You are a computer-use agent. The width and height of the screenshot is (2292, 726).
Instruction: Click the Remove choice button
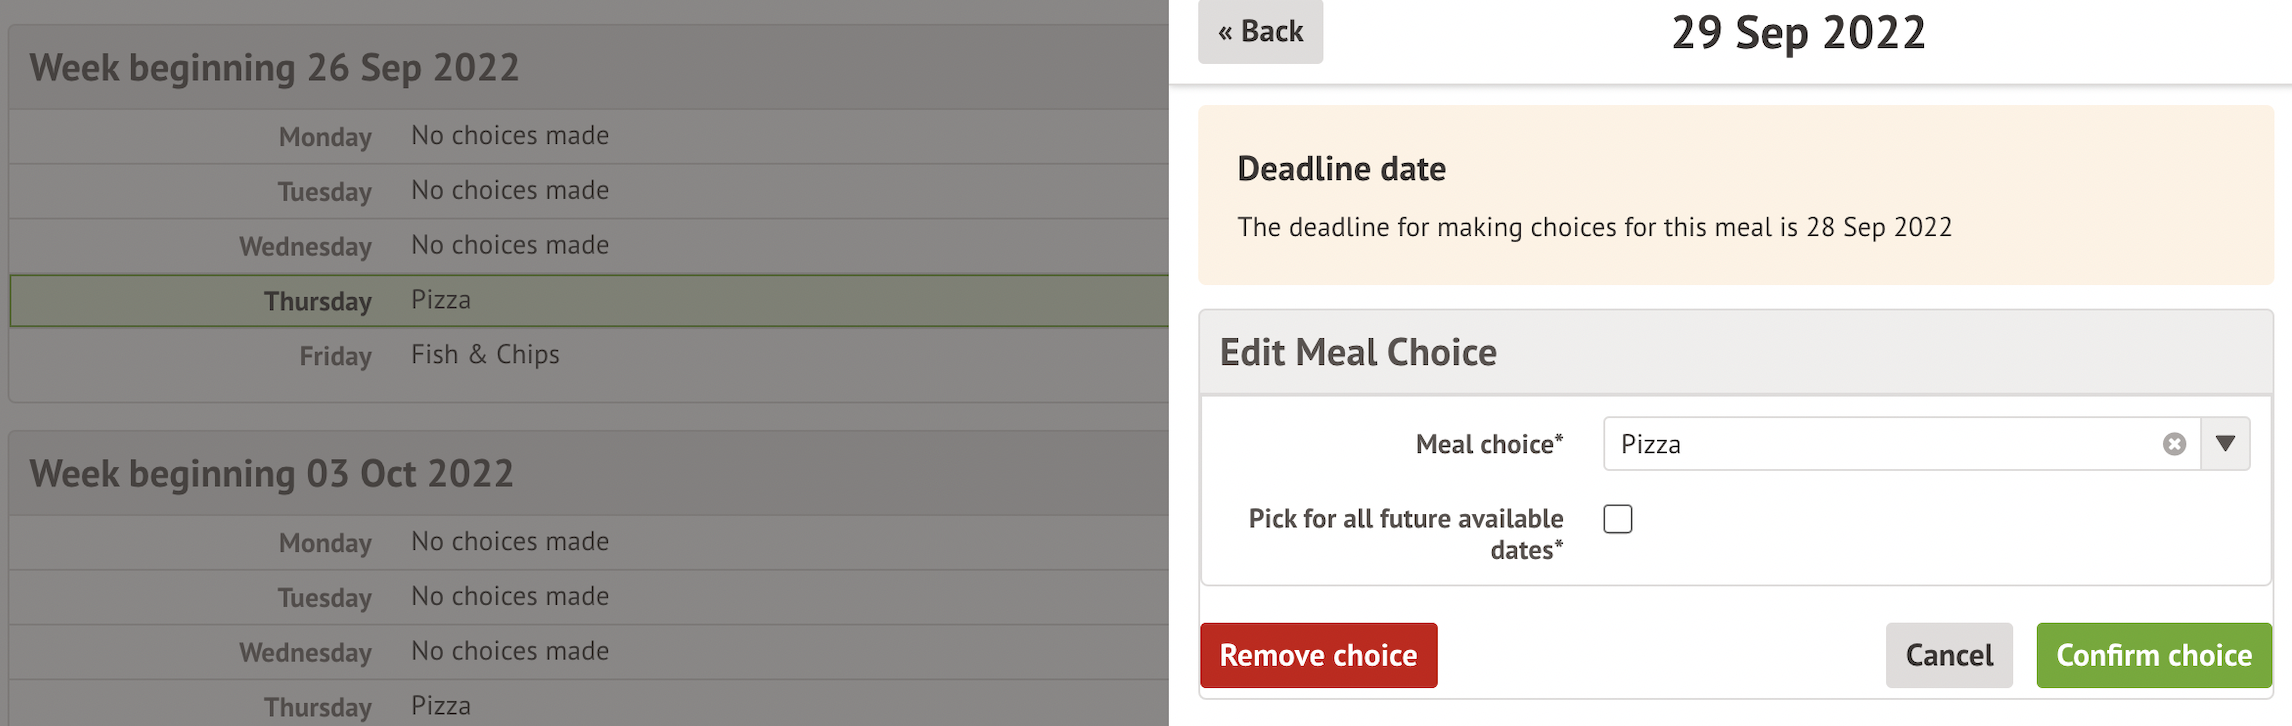1318,655
